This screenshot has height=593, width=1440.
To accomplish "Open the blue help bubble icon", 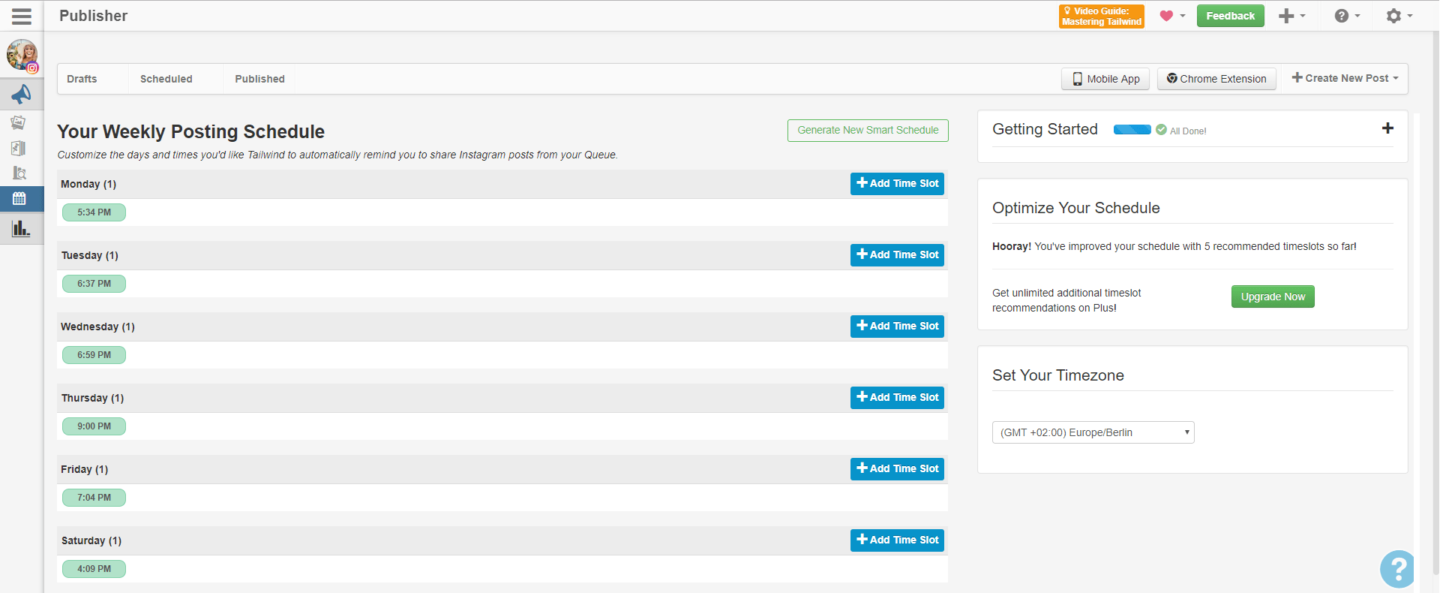I will [x=1398, y=568].
